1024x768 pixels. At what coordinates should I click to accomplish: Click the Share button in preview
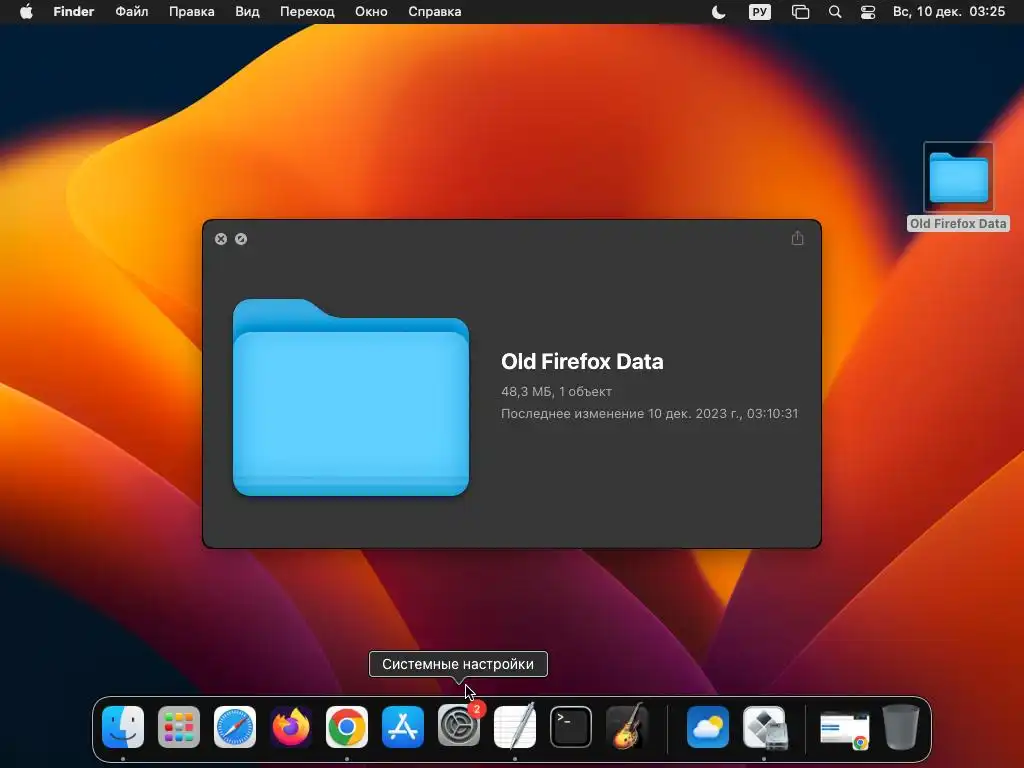[797, 238]
